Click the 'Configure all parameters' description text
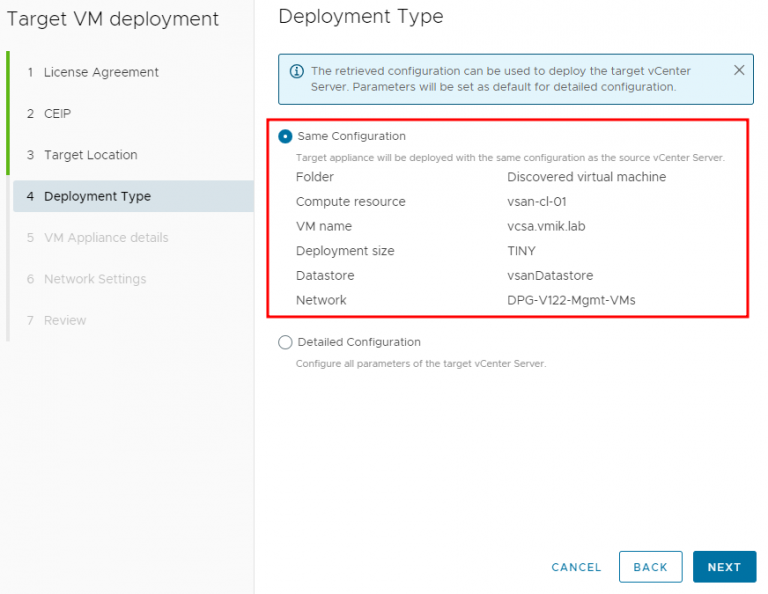The height and width of the screenshot is (594, 768). pos(421,363)
